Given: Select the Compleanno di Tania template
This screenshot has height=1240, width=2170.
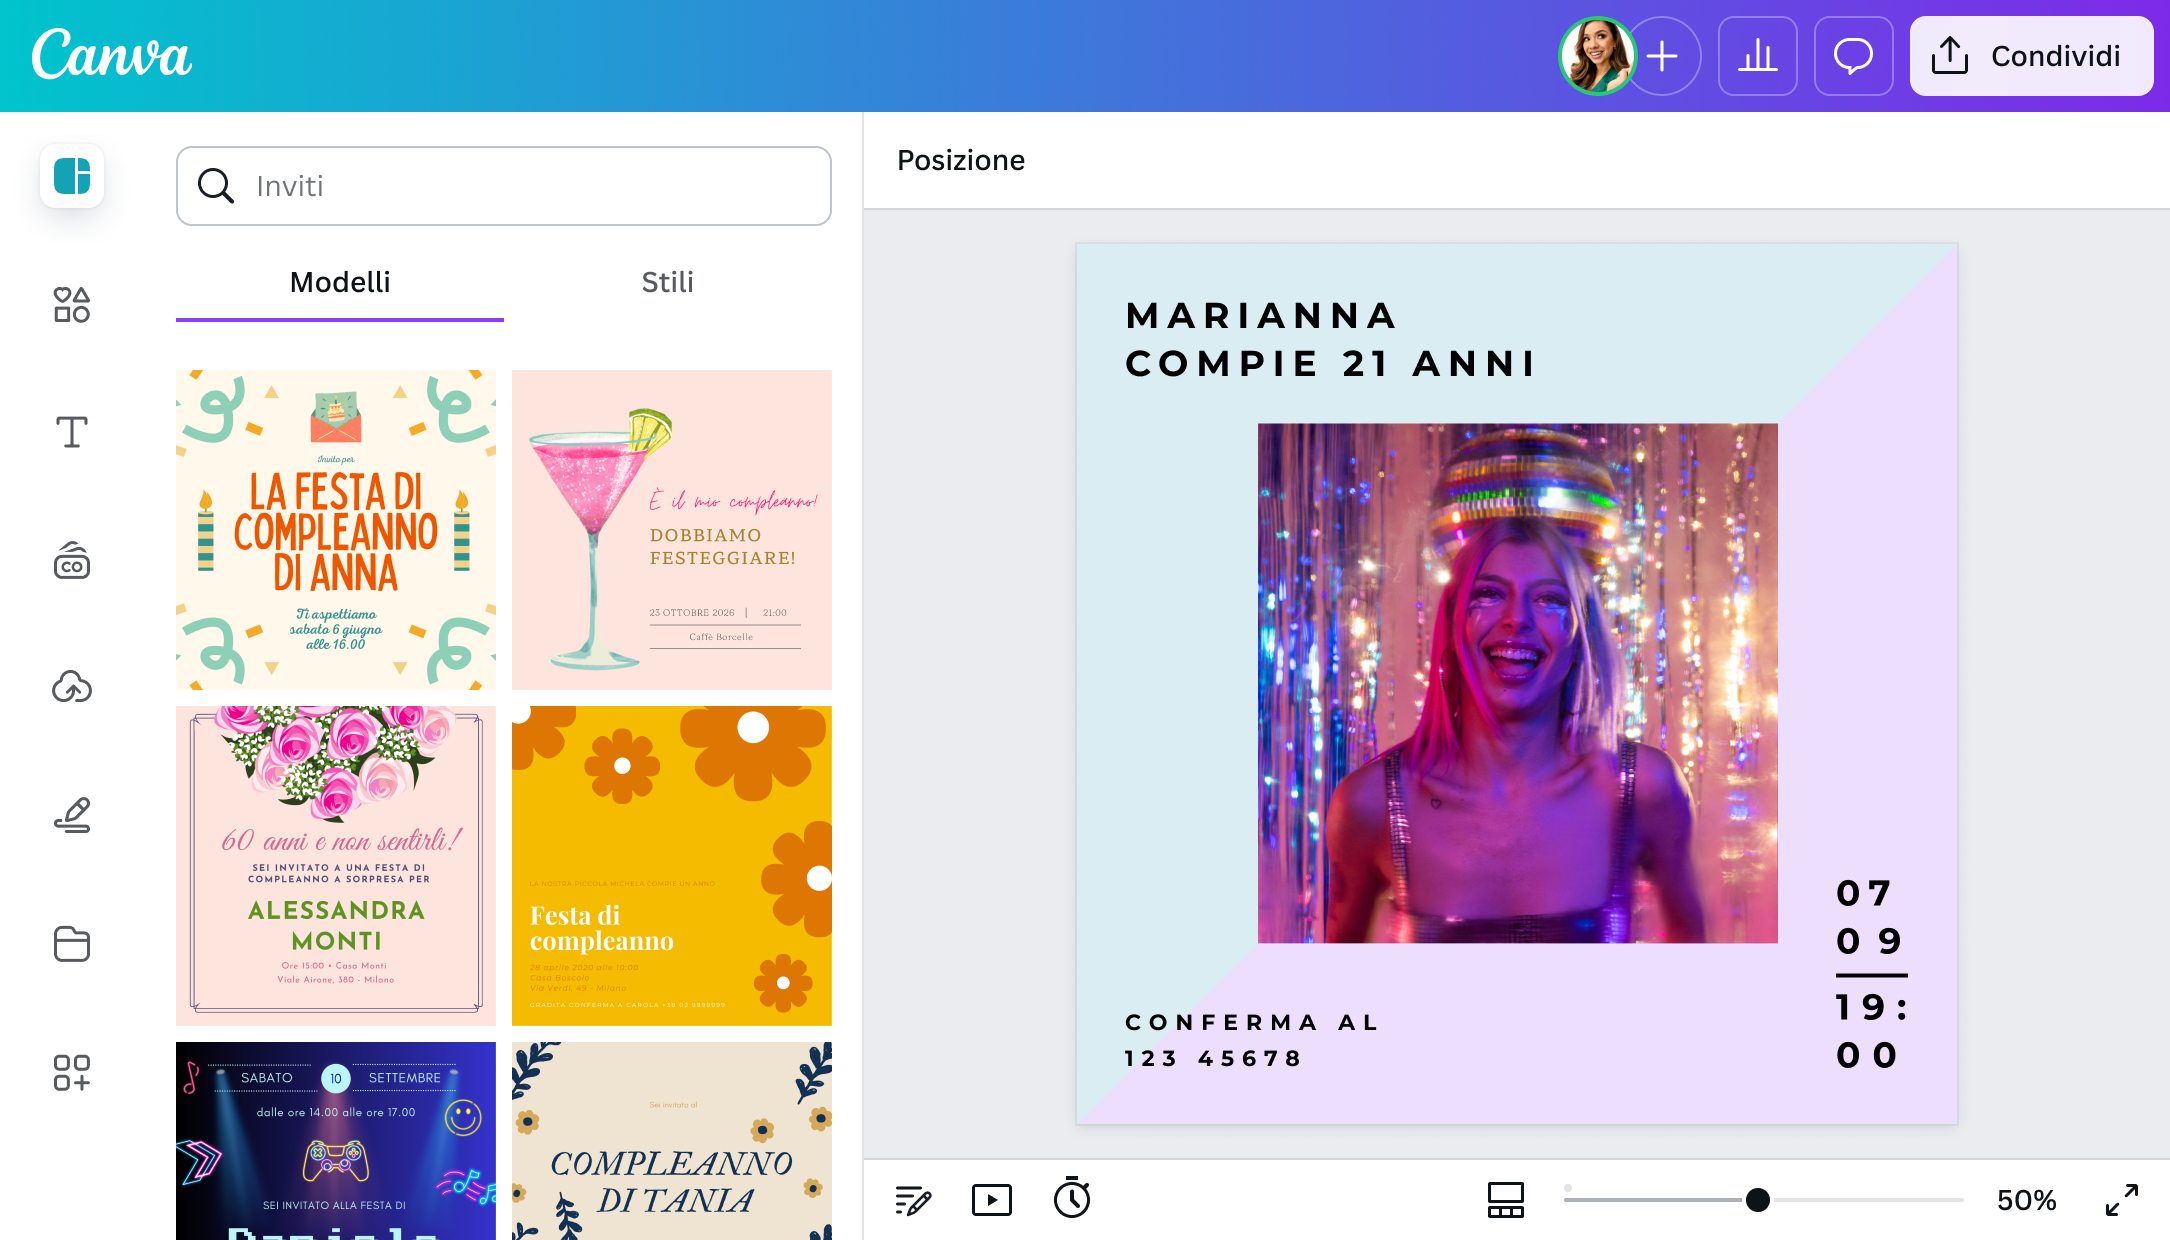Looking at the screenshot, I should coord(672,1141).
